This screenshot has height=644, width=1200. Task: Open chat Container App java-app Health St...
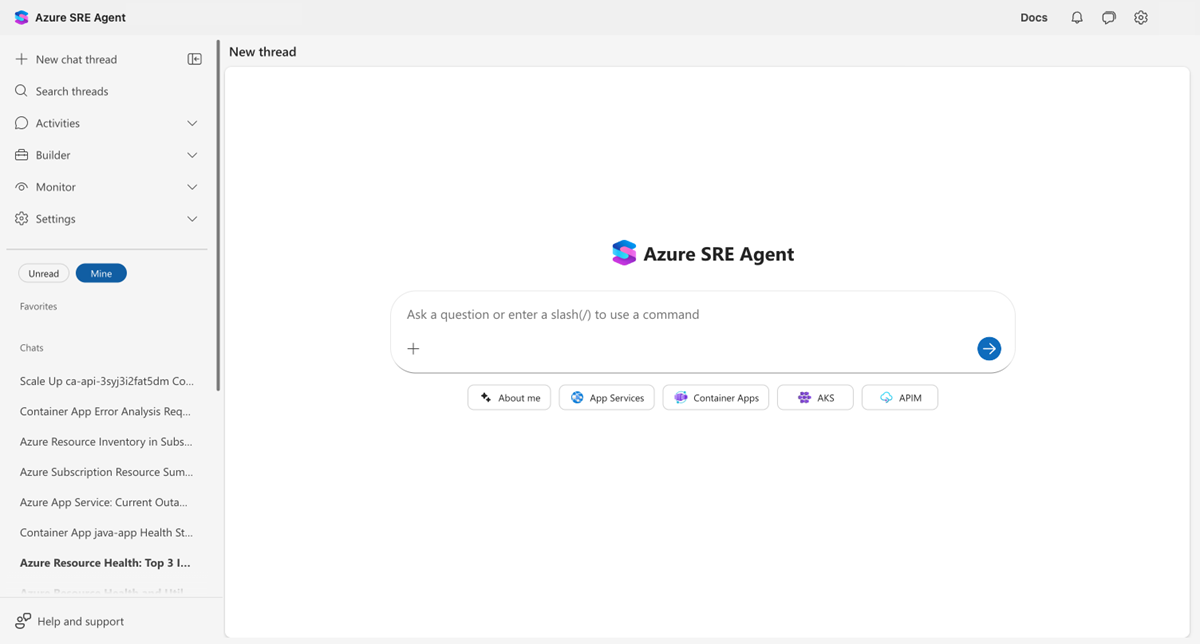(107, 532)
